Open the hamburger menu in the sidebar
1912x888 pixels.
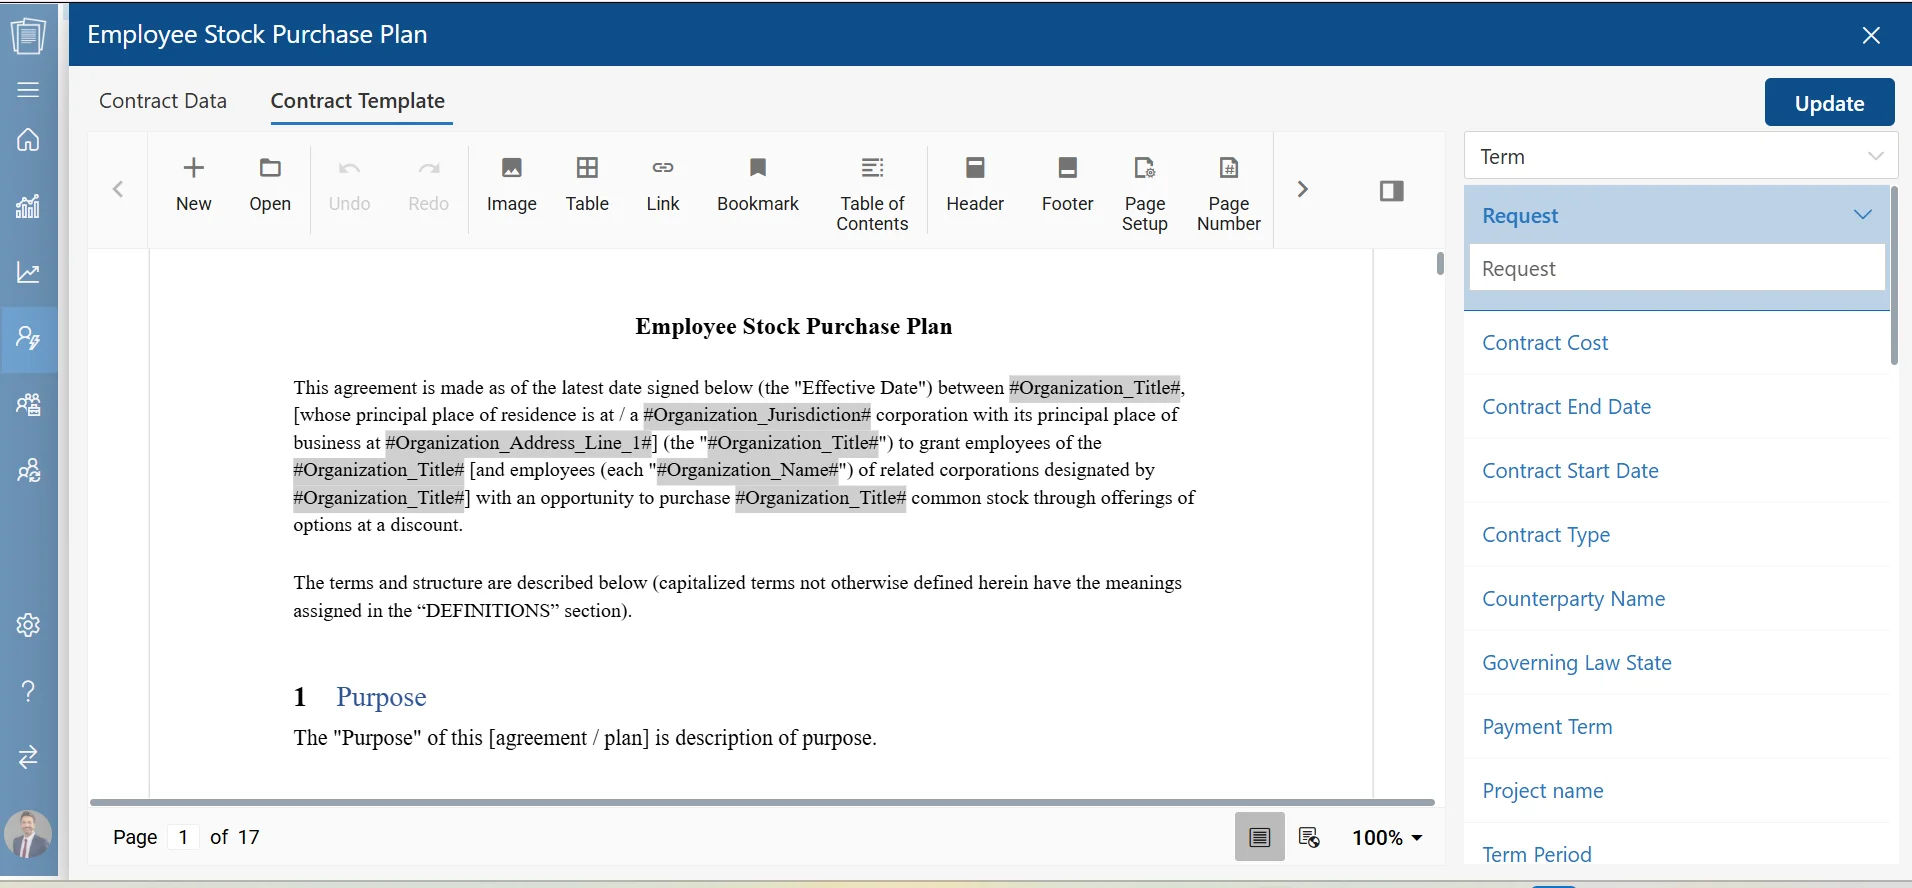coord(28,90)
